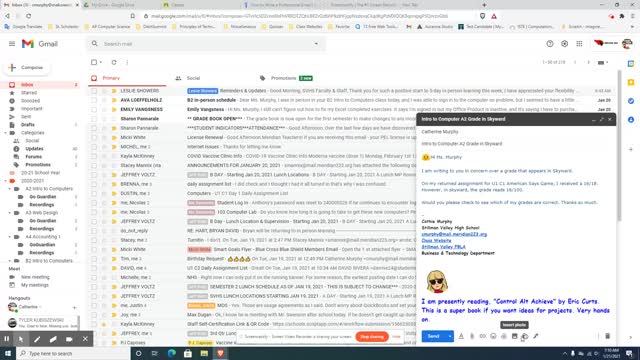
Task: Insert signature with the pen icon
Action: 536,336
